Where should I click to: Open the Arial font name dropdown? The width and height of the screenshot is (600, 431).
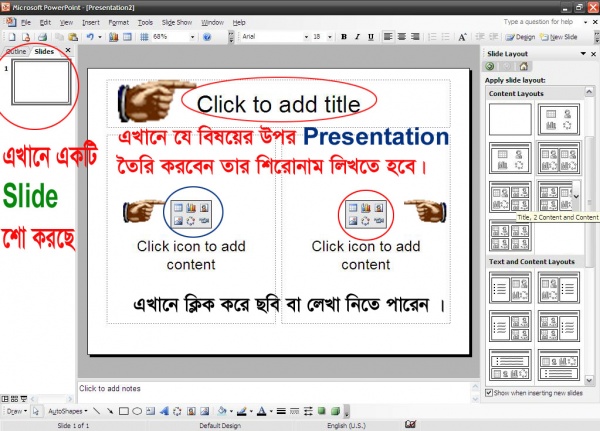coord(306,37)
